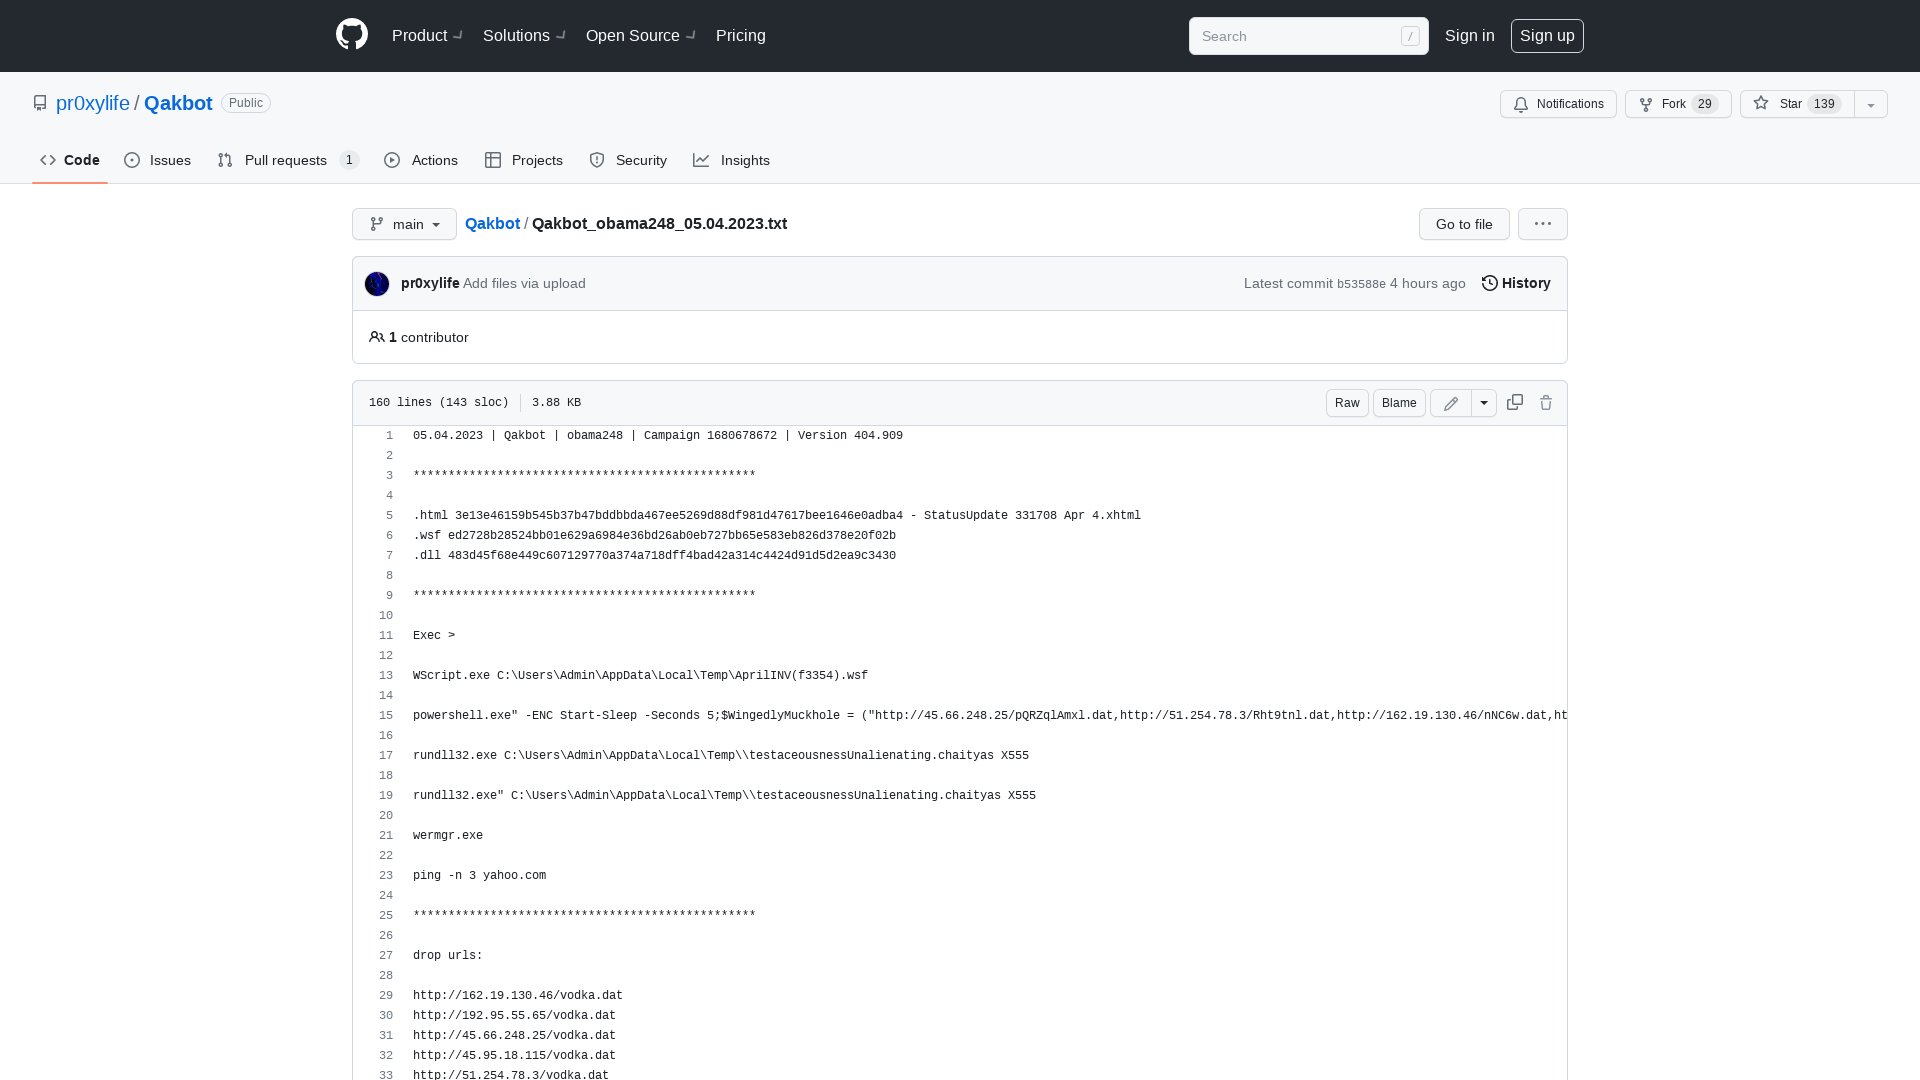Click the delete file icon
This screenshot has height=1080, width=1920.
point(1545,402)
